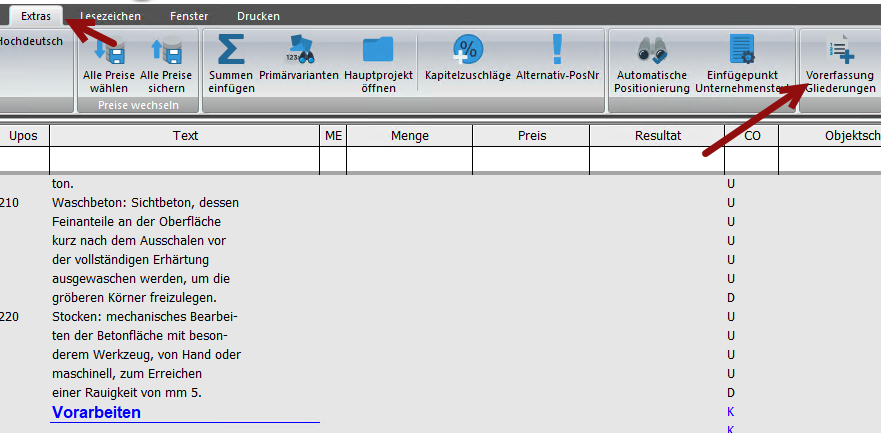The height and width of the screenshot is (433, 881).
Task: Open Automatische Positionierung binoculars icon
Action: (652, 49)
